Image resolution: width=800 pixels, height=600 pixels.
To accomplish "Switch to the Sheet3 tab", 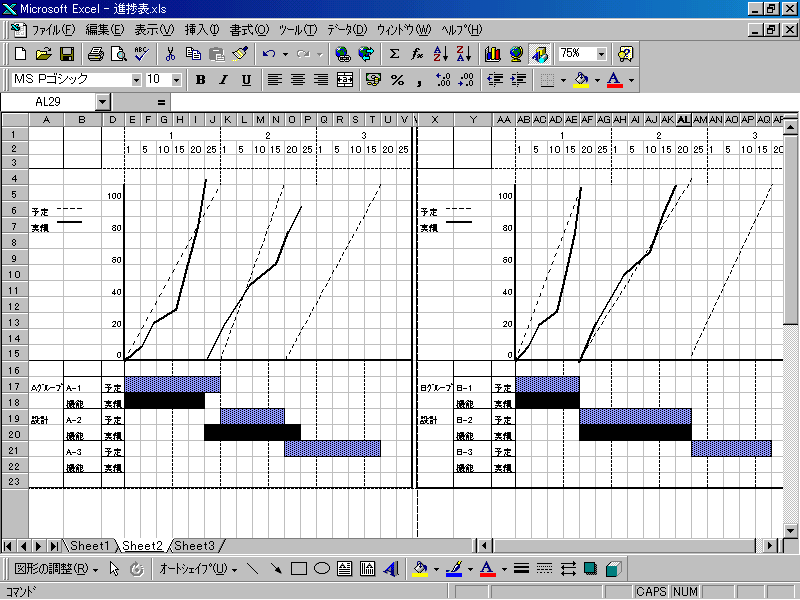I will click(194, 546).
